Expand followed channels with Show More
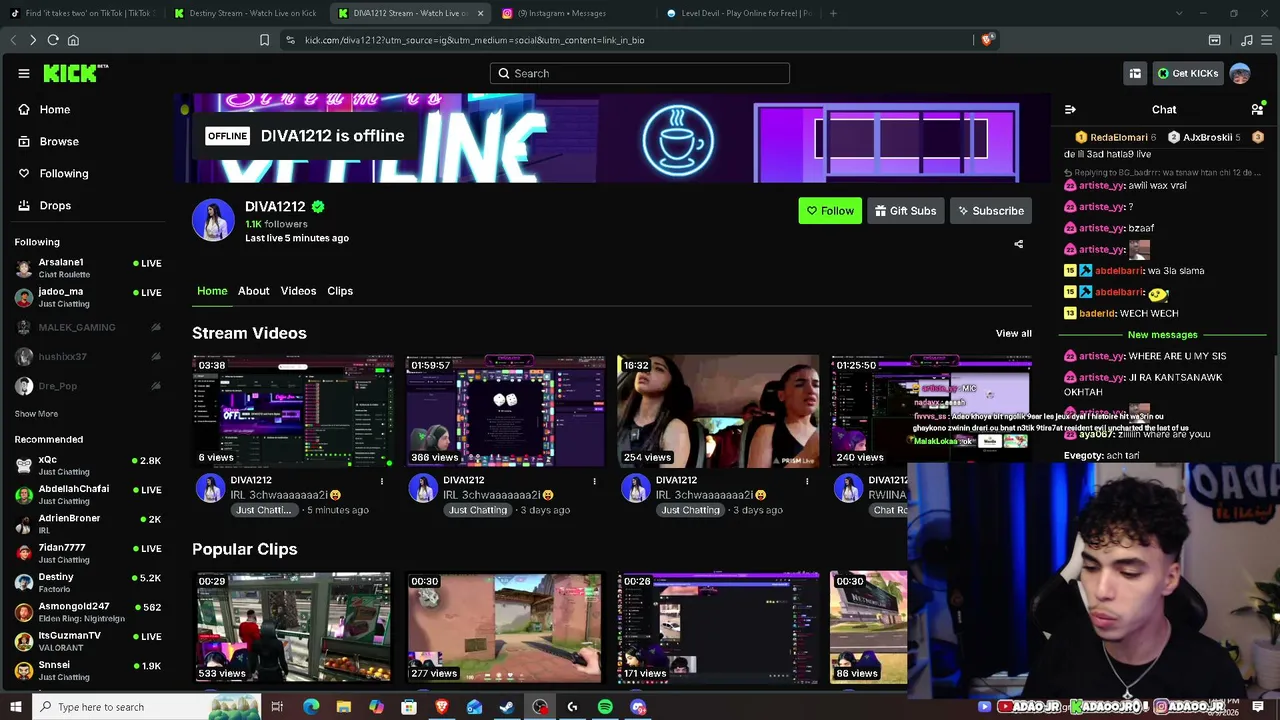The height and width of the screenshot is (720, 1280). point(36,414)
